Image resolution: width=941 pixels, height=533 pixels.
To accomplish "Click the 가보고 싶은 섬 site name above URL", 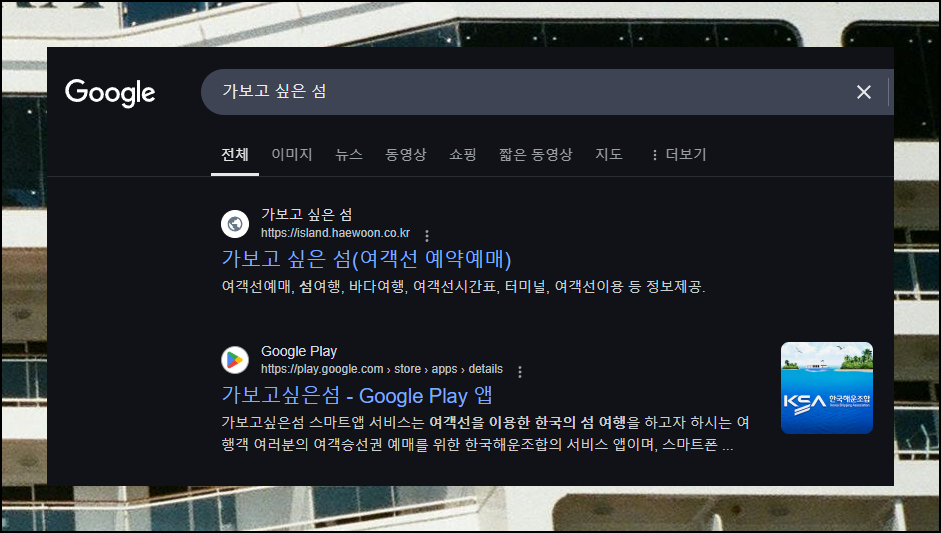I will (307, 214).
